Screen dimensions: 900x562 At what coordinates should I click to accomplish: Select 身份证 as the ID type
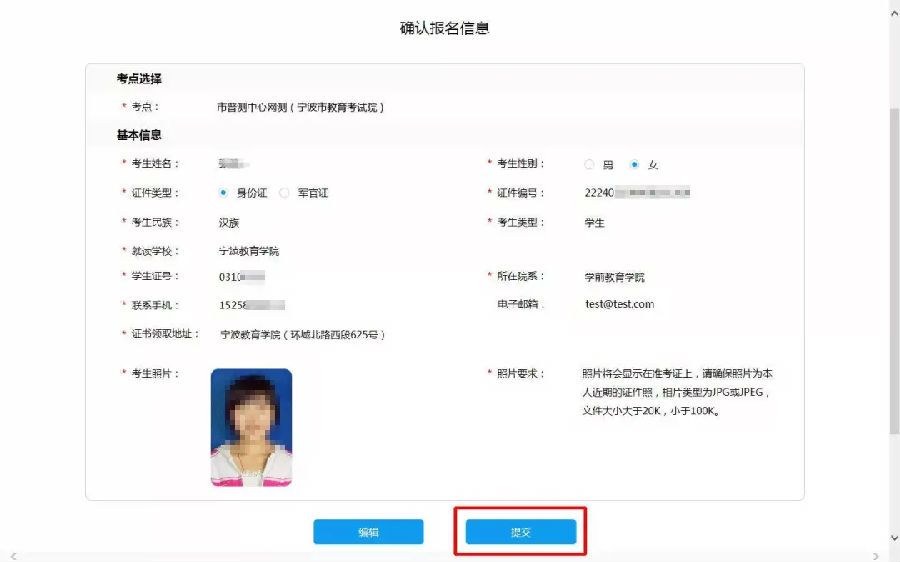(x=223, y=193)
